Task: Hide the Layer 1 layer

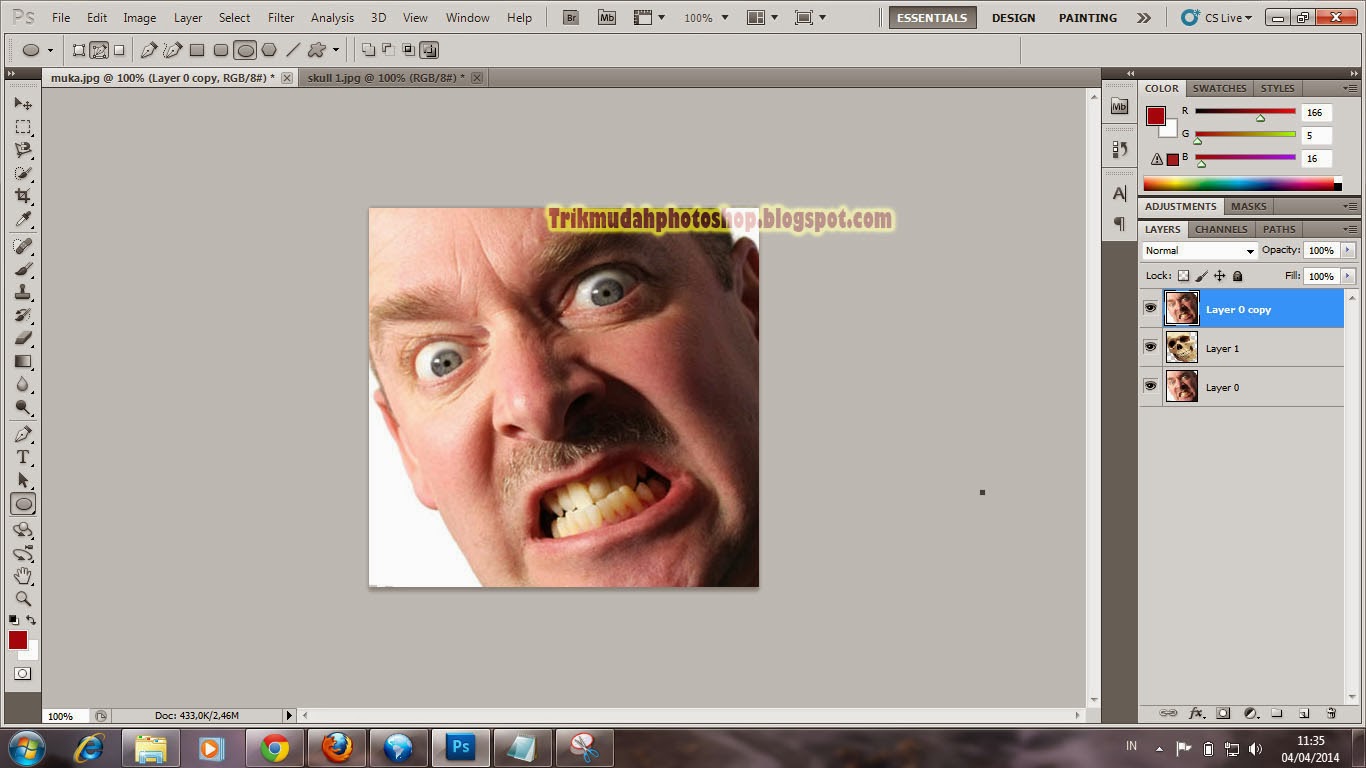Action: [1150, 347]
